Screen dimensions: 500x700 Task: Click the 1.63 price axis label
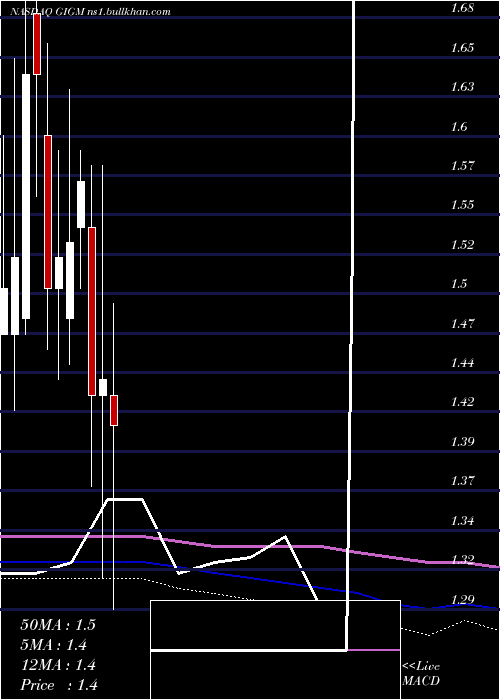pos(462,87)
